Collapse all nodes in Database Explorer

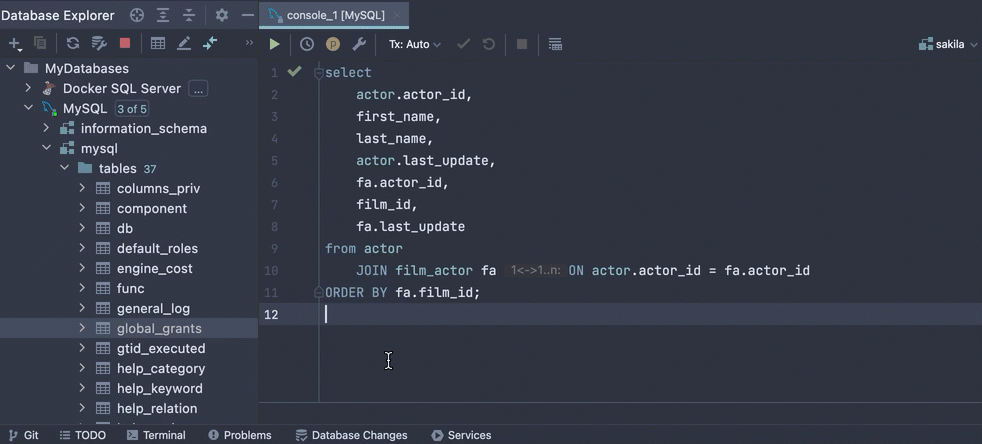pos(189,15)
